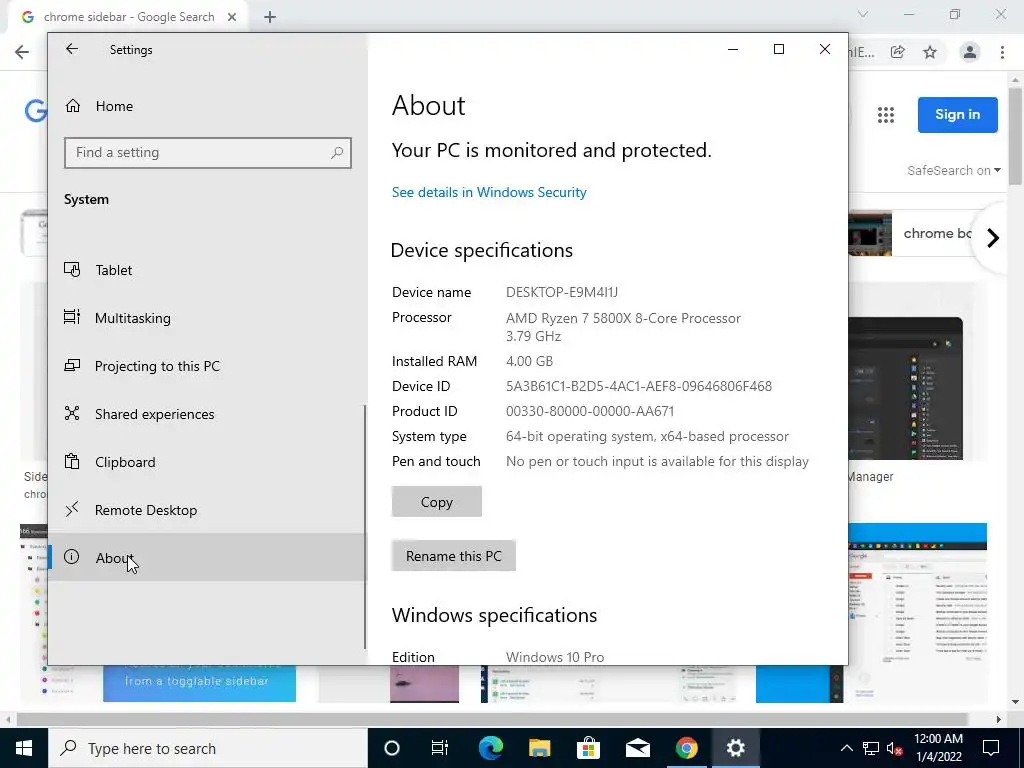Image resolution: width=1024 pixels, height=768 pixels.
Task: Close the Settings window
Action: point(825,49)
